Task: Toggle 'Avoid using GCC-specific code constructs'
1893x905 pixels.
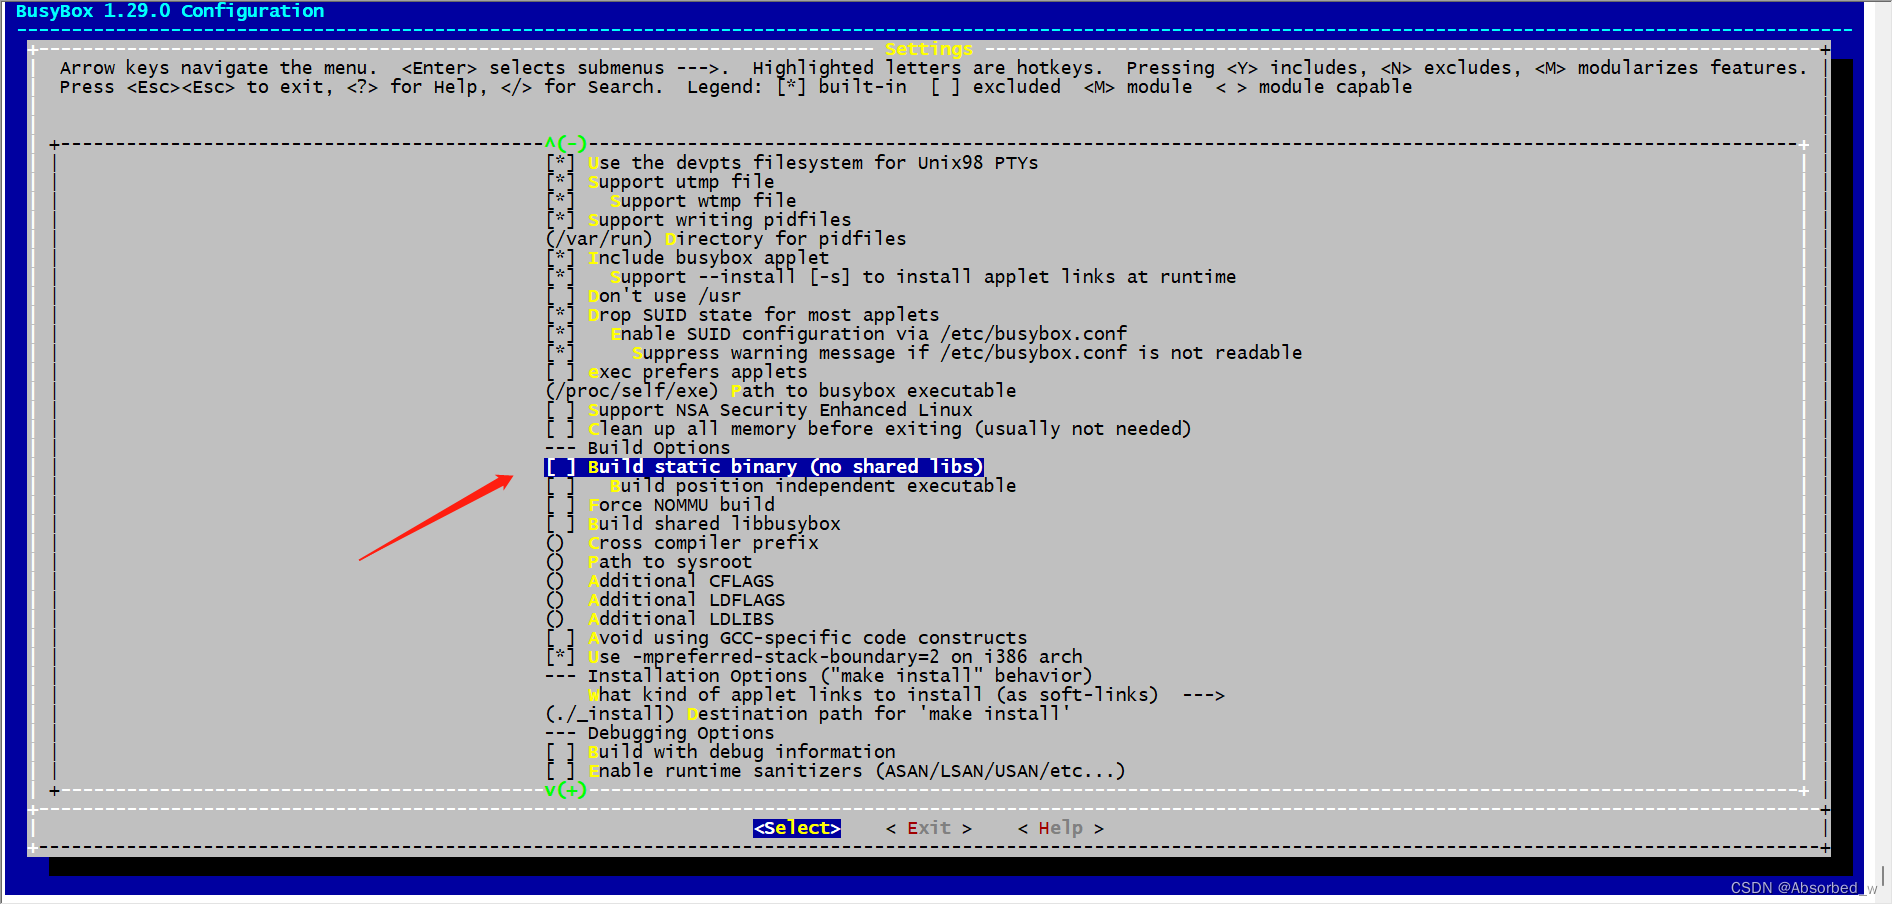Action: pyautogui.click(x=560, y=638)
